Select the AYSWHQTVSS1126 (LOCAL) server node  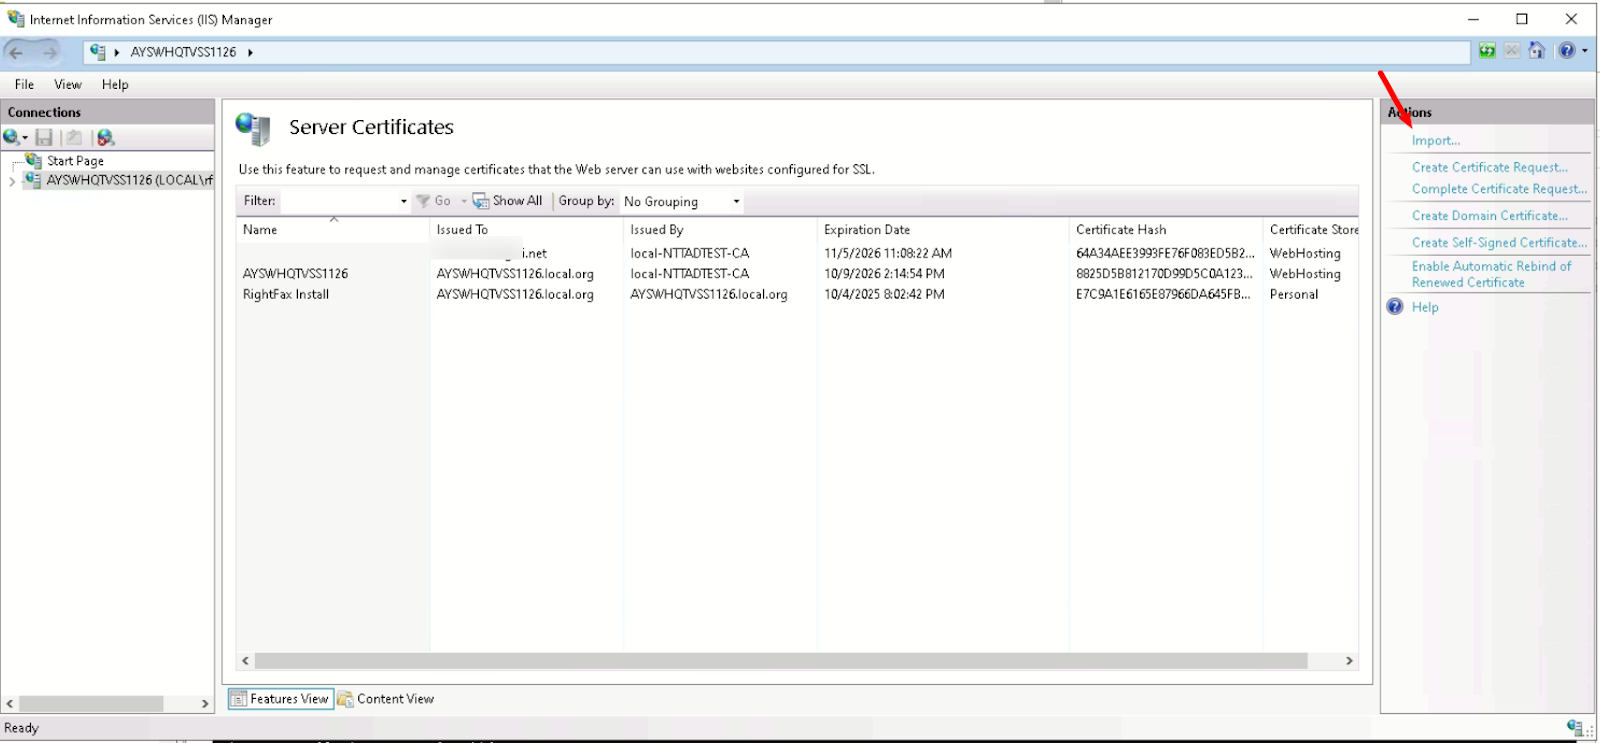click(129, 180)
